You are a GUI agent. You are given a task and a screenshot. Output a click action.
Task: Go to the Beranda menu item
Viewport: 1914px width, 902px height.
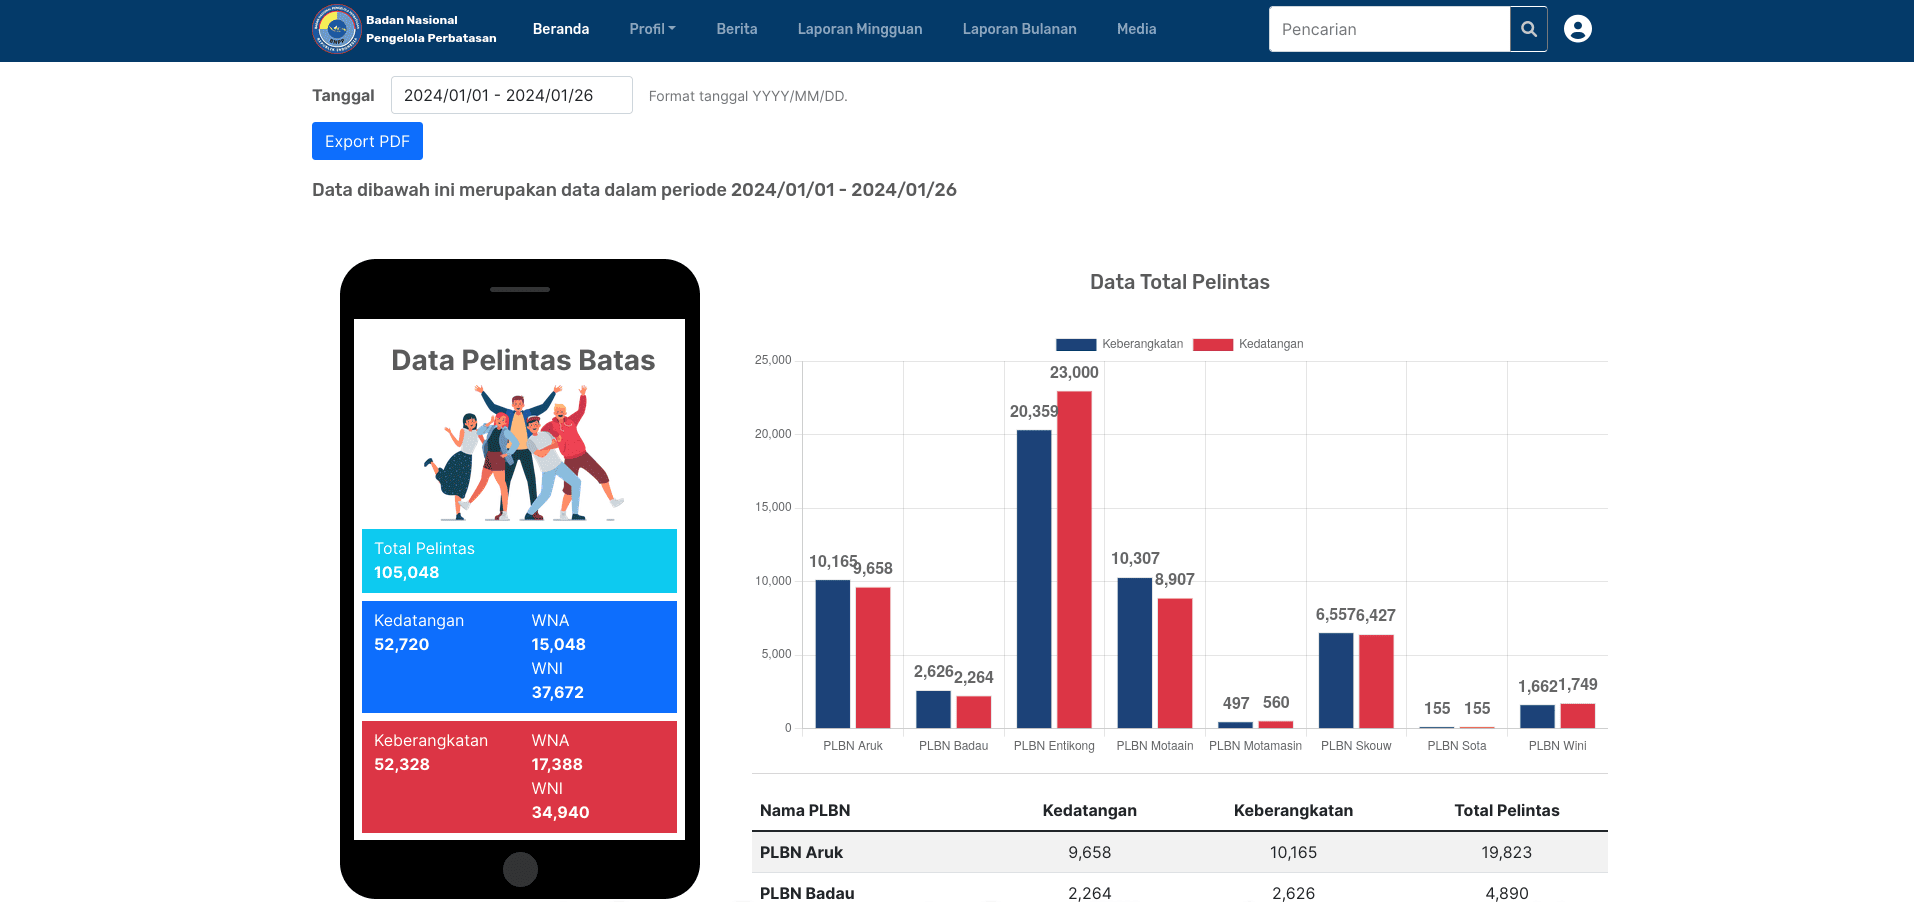[x=561, y=29]
